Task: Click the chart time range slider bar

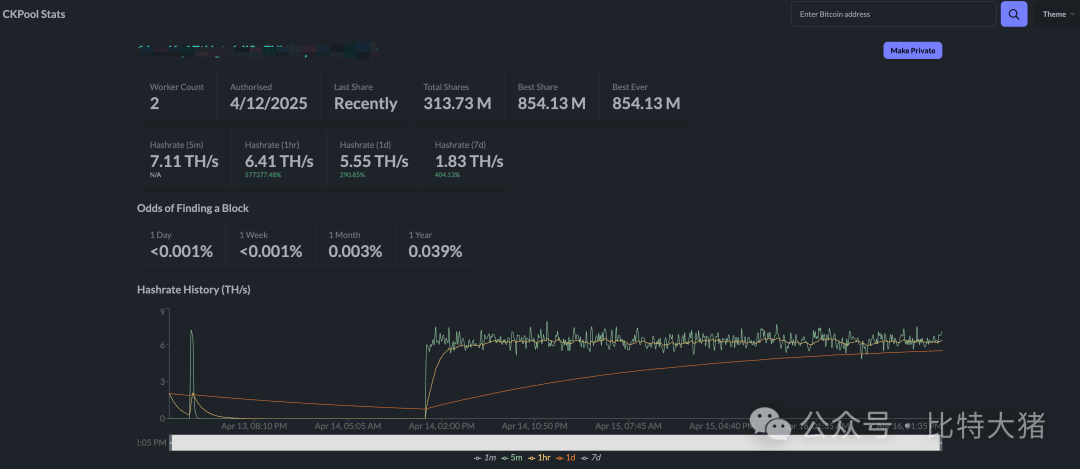Action: pos(555,443)
